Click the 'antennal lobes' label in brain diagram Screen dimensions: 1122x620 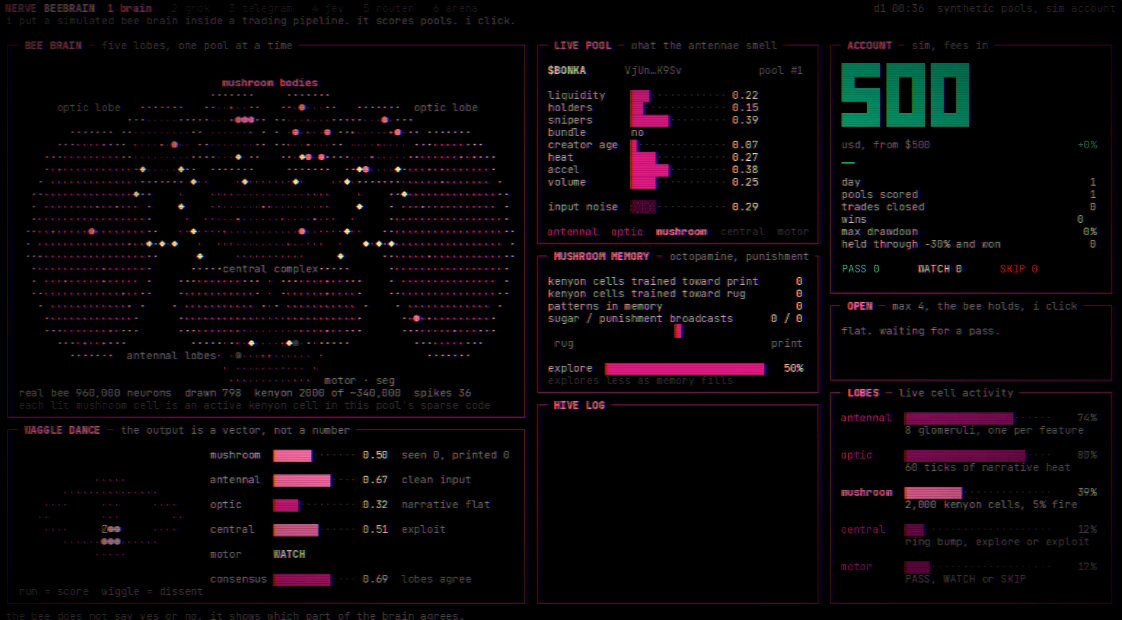click(171, 356)
